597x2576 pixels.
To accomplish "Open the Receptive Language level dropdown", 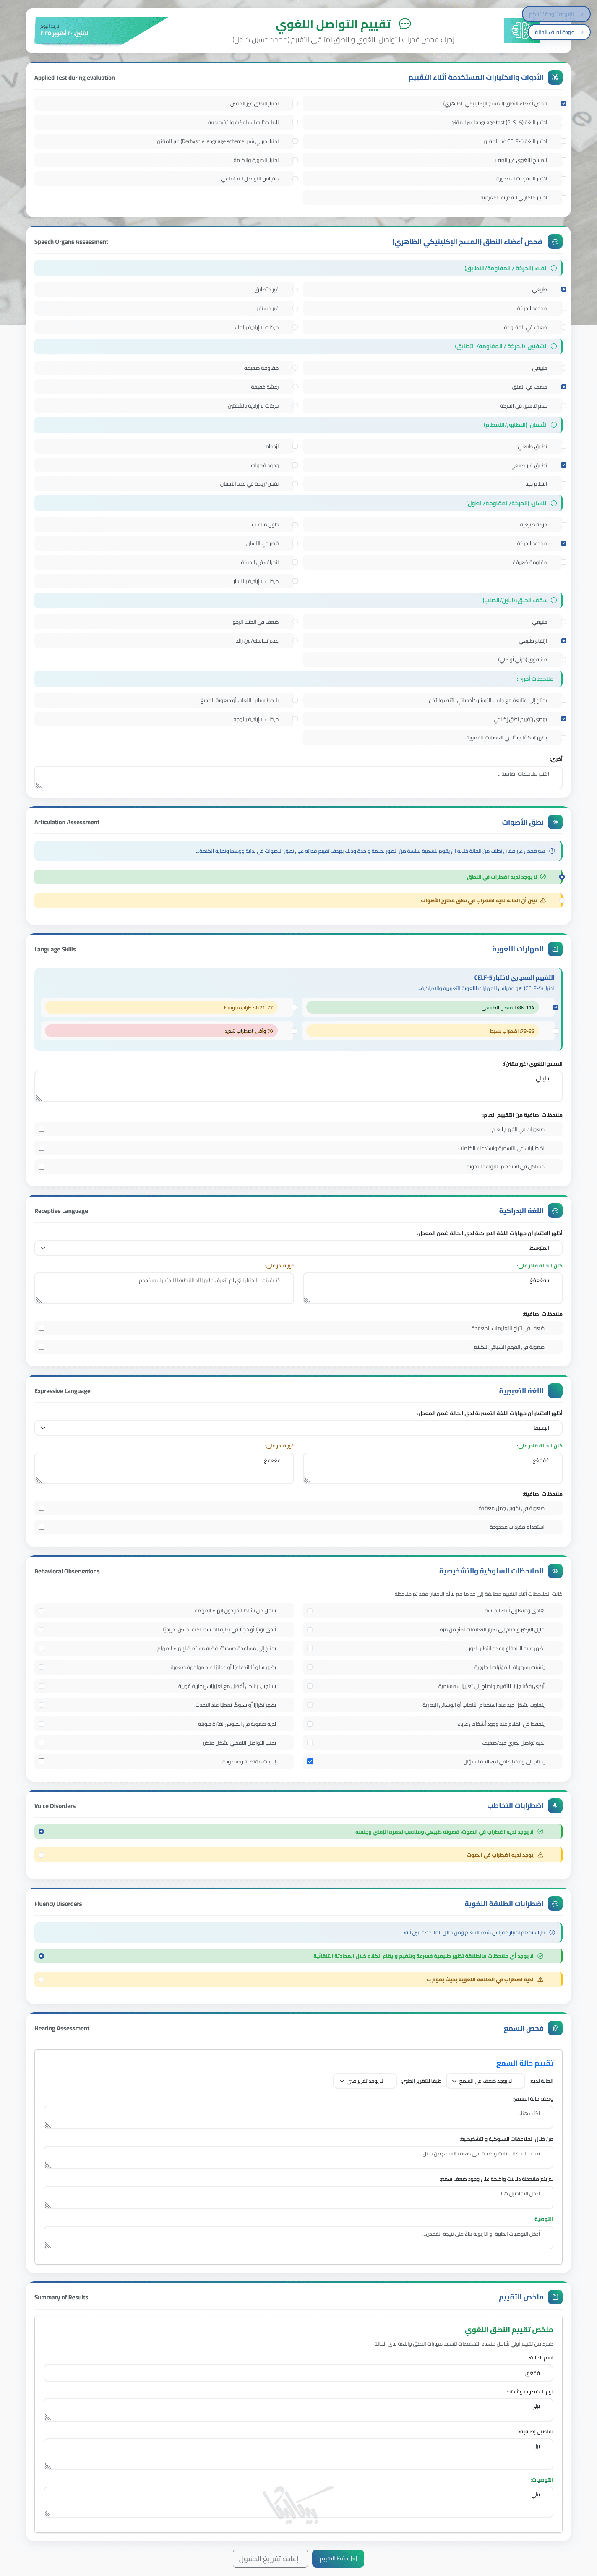I will (x=298, y=1248).
